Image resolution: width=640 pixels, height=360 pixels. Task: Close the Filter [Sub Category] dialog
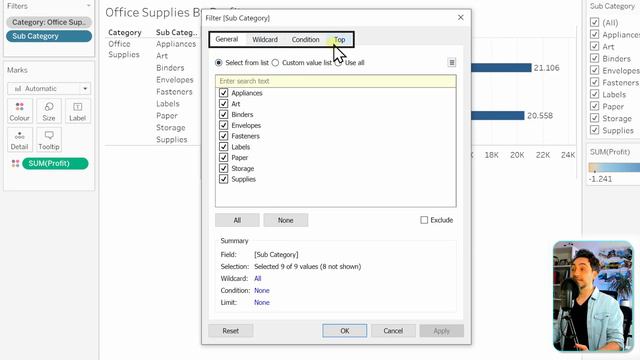click(x=460, y=18)
